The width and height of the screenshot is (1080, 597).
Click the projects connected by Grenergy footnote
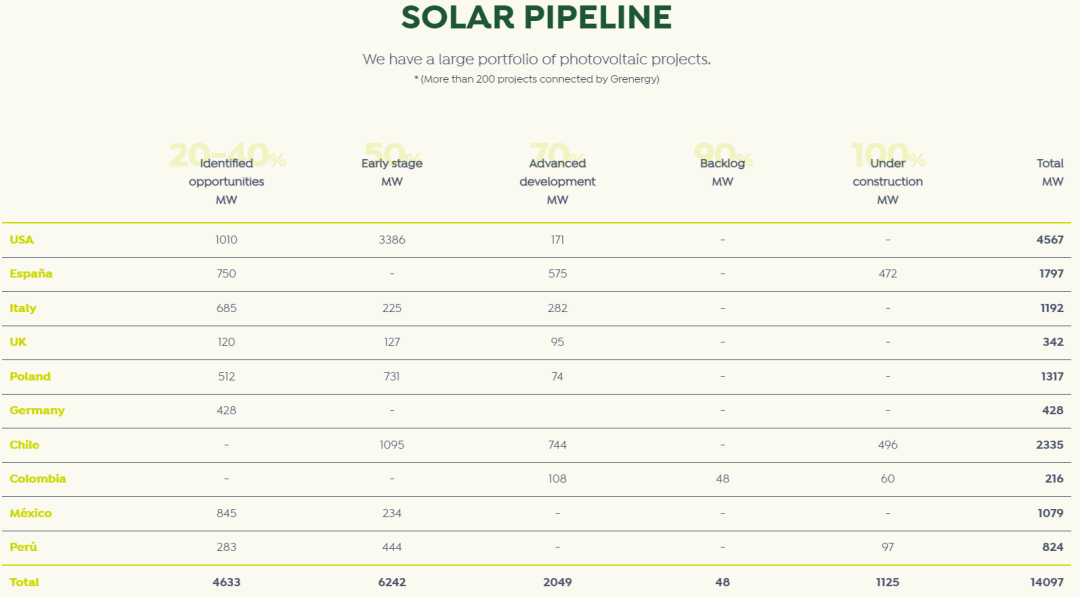coord(536,79)
